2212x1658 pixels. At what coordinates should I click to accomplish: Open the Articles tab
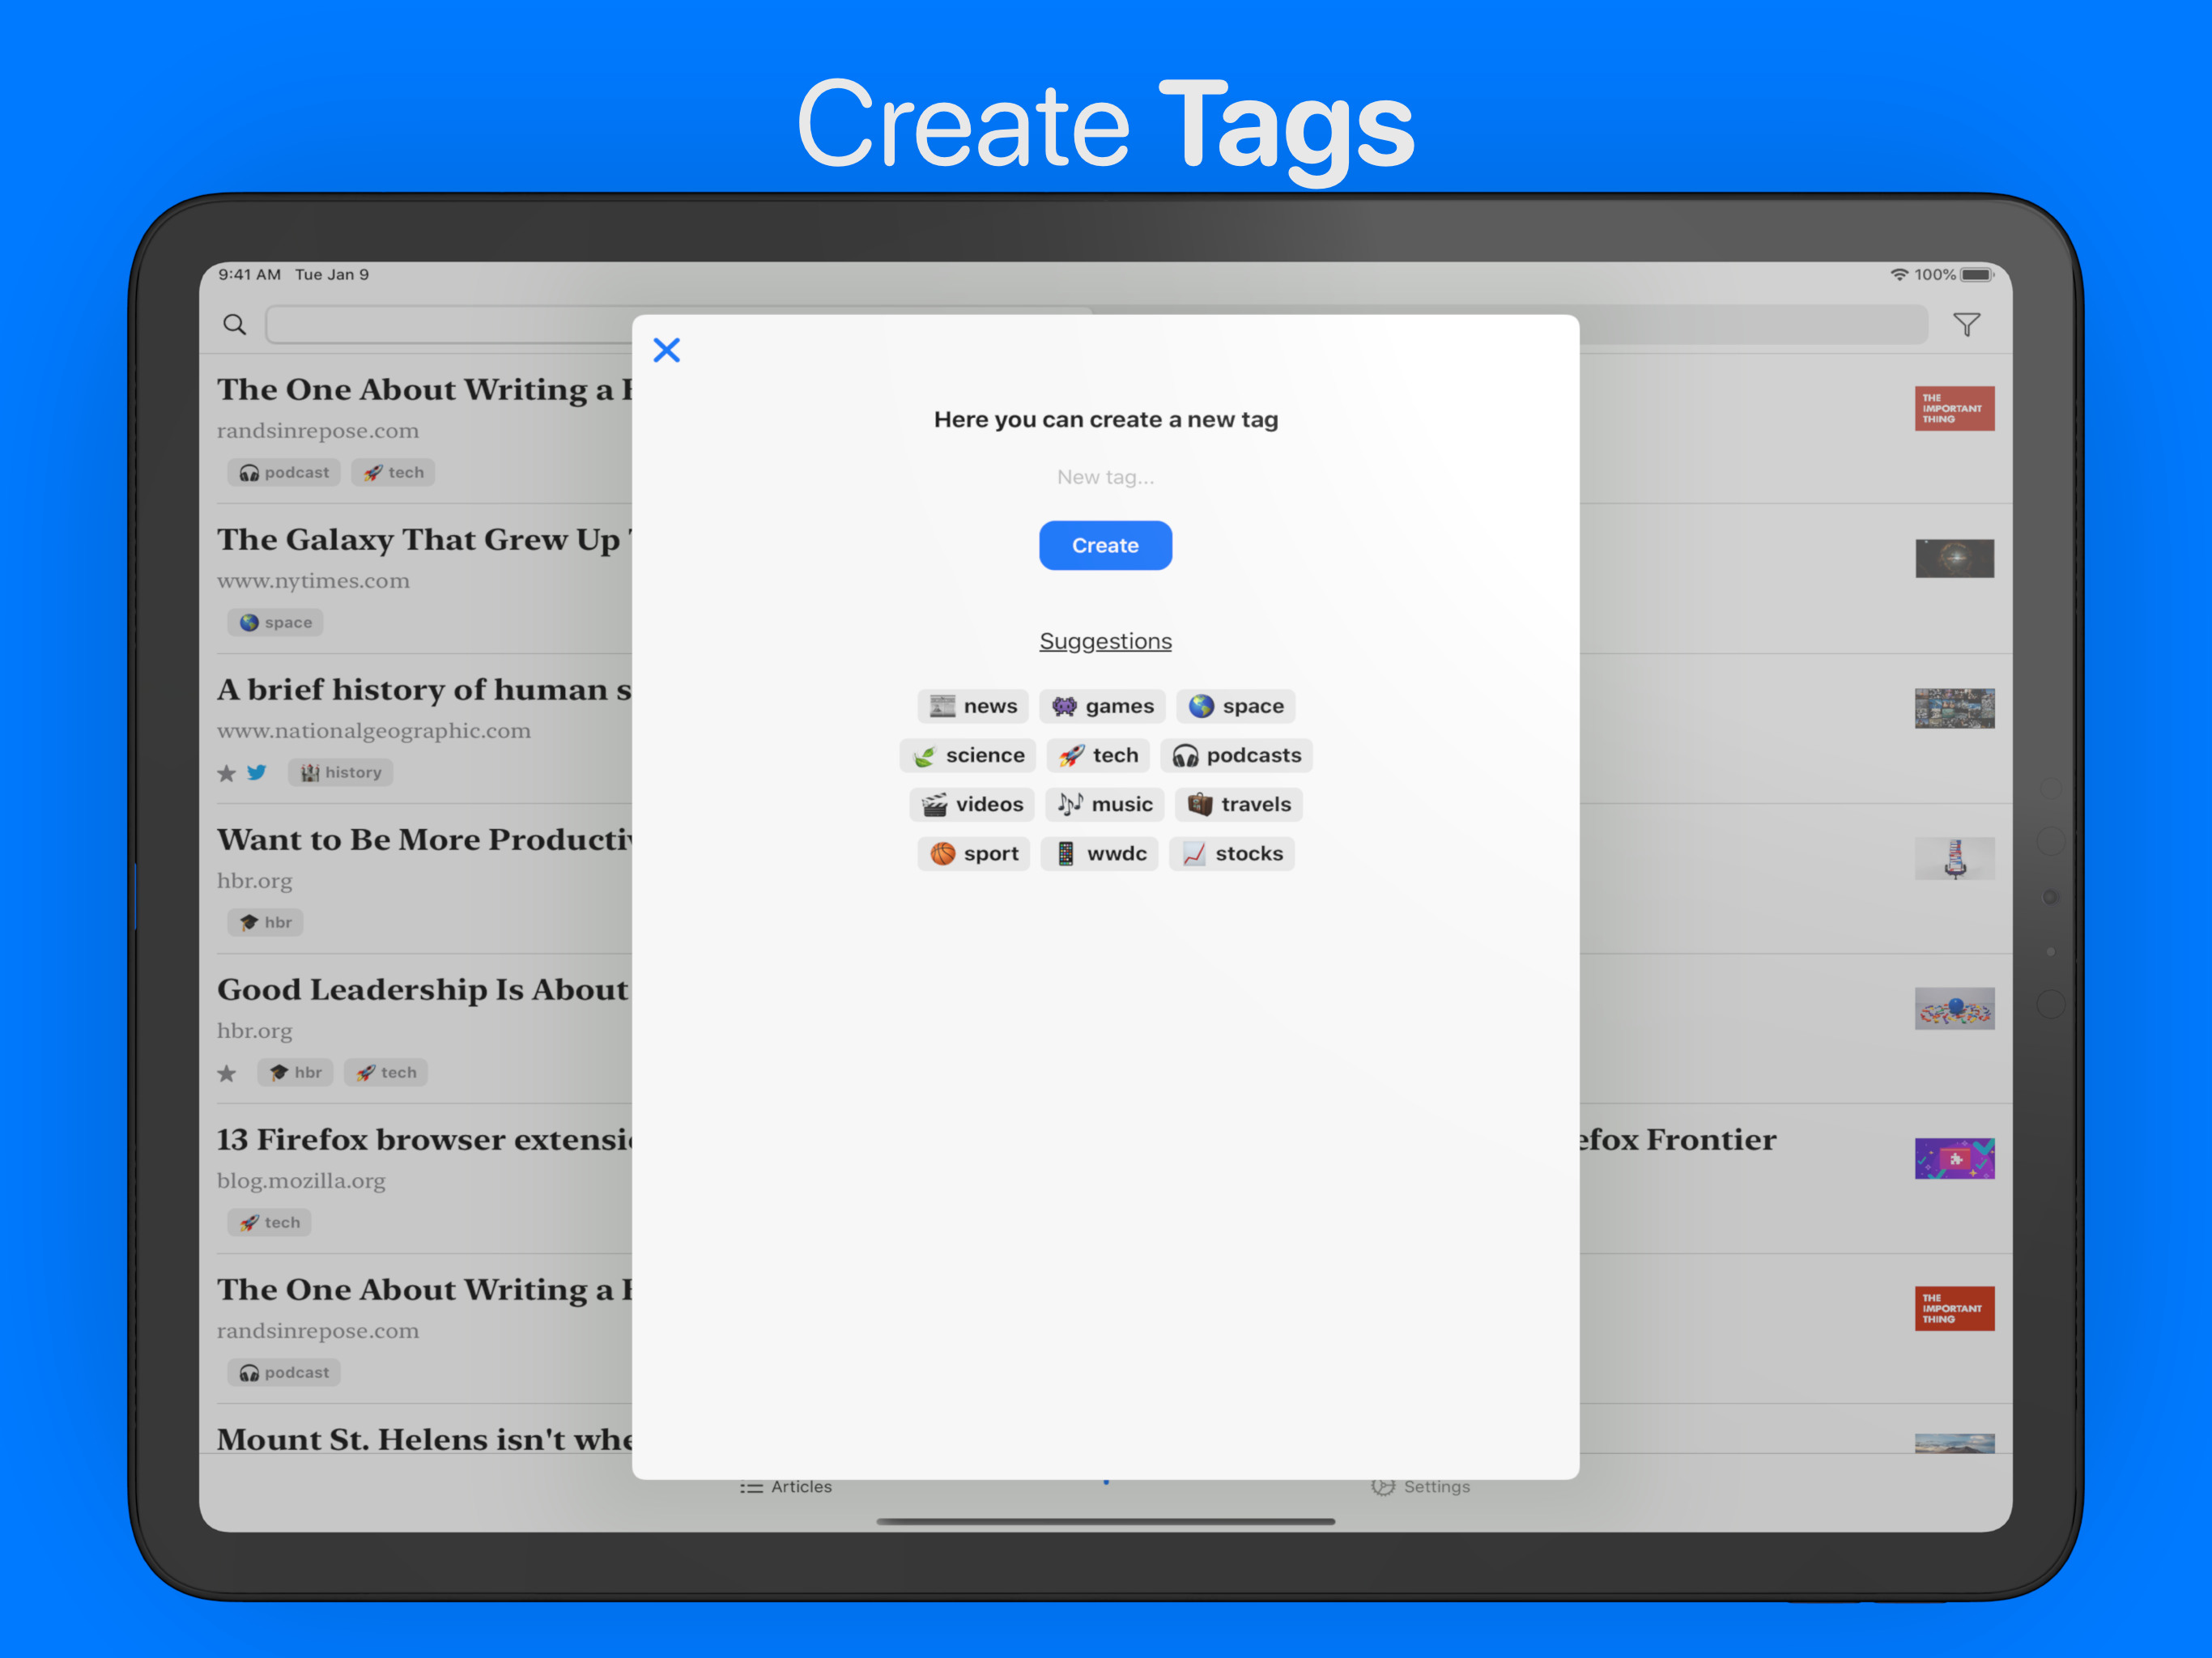(x=786, y=1487)
